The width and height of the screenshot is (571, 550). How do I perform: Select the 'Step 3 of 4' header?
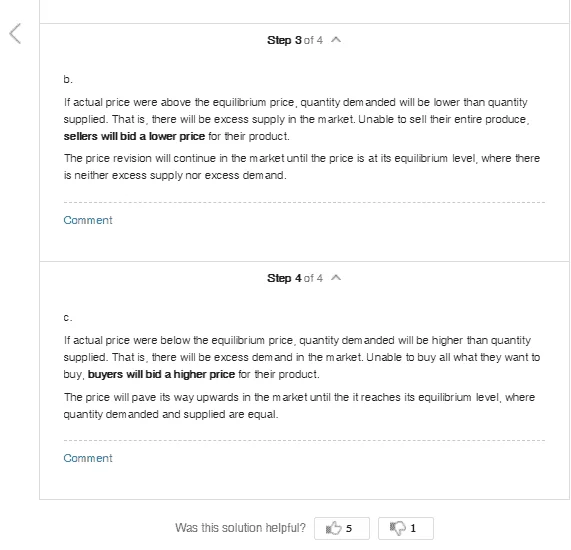pyautogui.click(x=295, y=40)
